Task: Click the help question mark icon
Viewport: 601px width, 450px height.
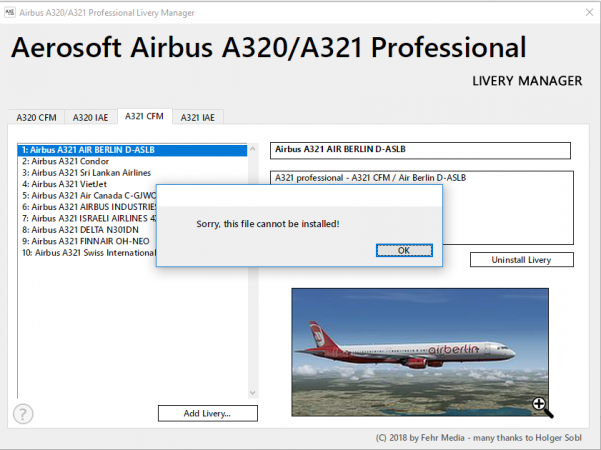Action: (23, 414)
